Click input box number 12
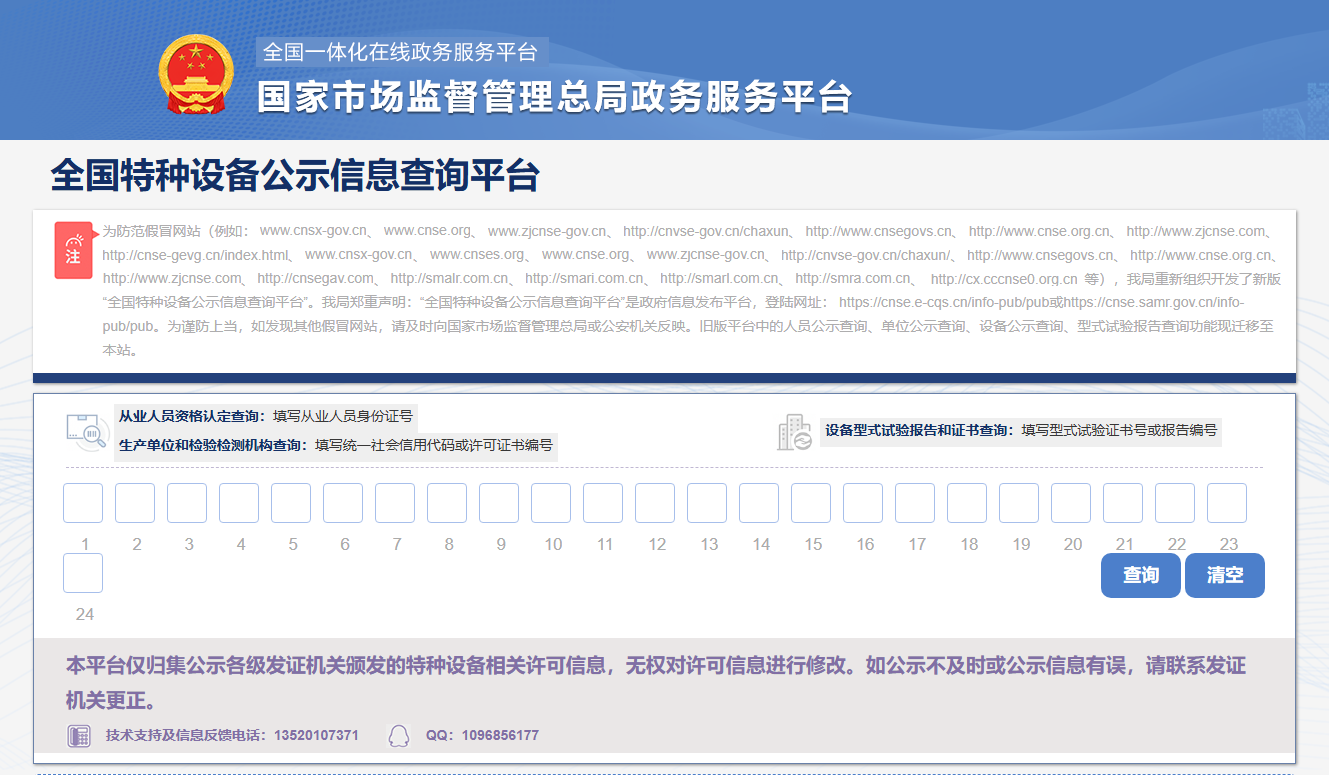 point(655,503)
